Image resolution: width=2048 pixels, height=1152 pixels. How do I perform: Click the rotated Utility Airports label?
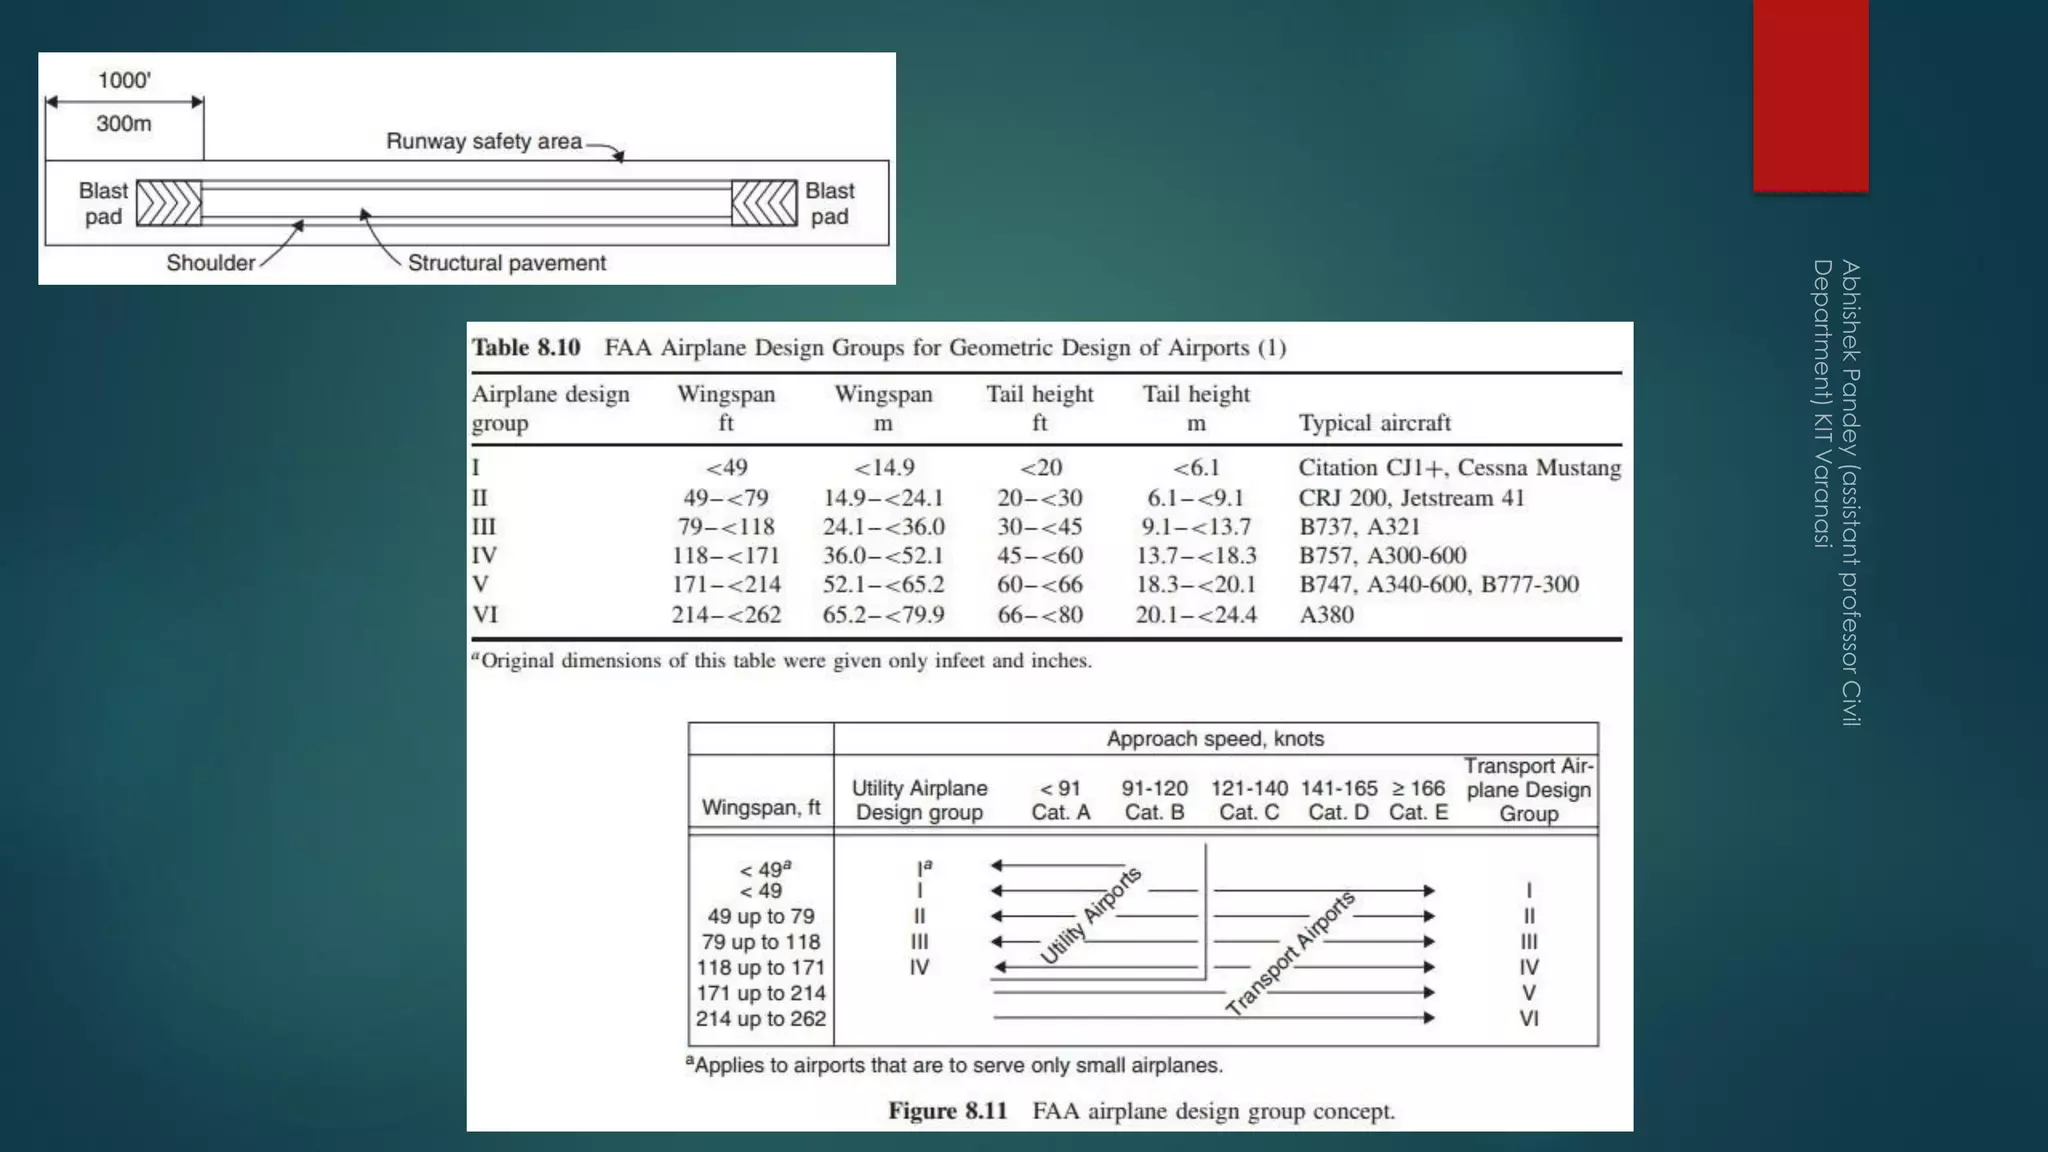[x=1091, y=915]
